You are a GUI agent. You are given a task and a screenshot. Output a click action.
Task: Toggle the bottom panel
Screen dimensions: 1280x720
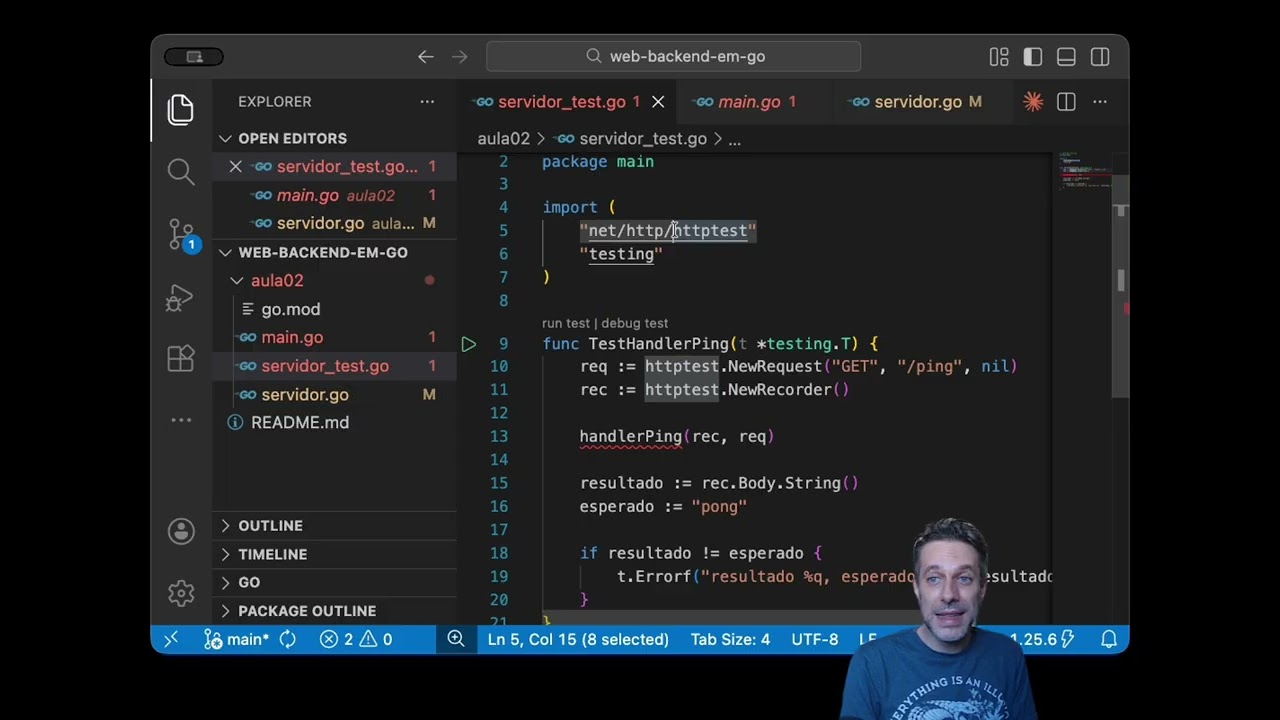1066,57
